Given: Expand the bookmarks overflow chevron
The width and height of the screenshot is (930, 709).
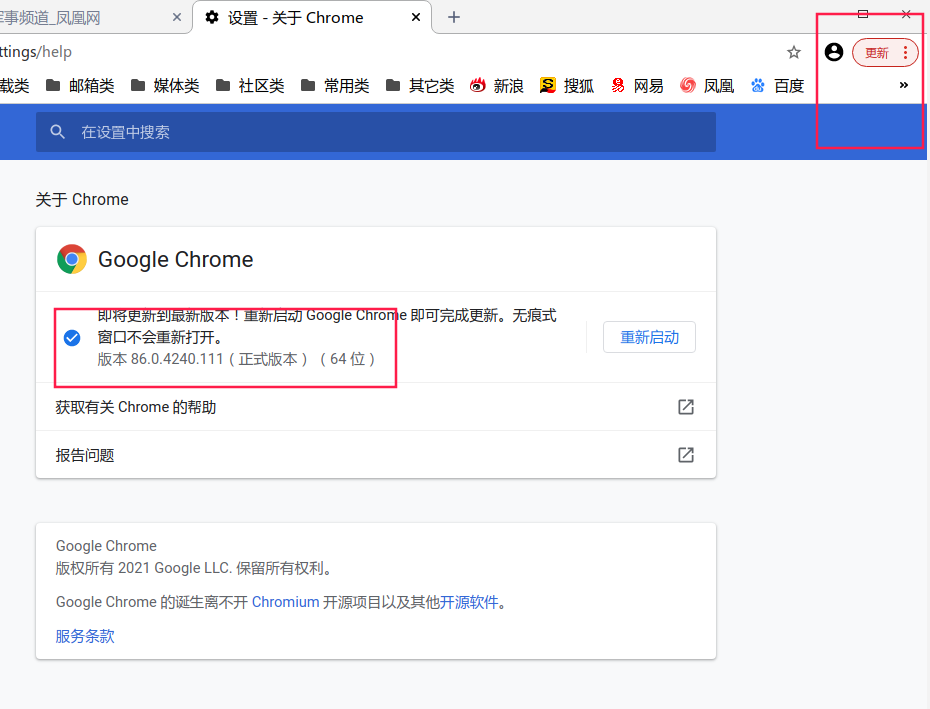Looking at the screenshot, I should (x=904, y=85).
